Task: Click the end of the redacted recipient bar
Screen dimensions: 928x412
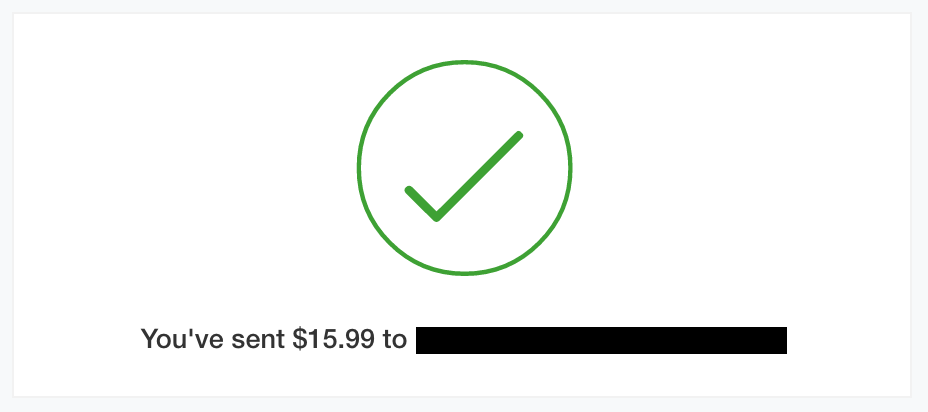Action: (x=781, y=340)
